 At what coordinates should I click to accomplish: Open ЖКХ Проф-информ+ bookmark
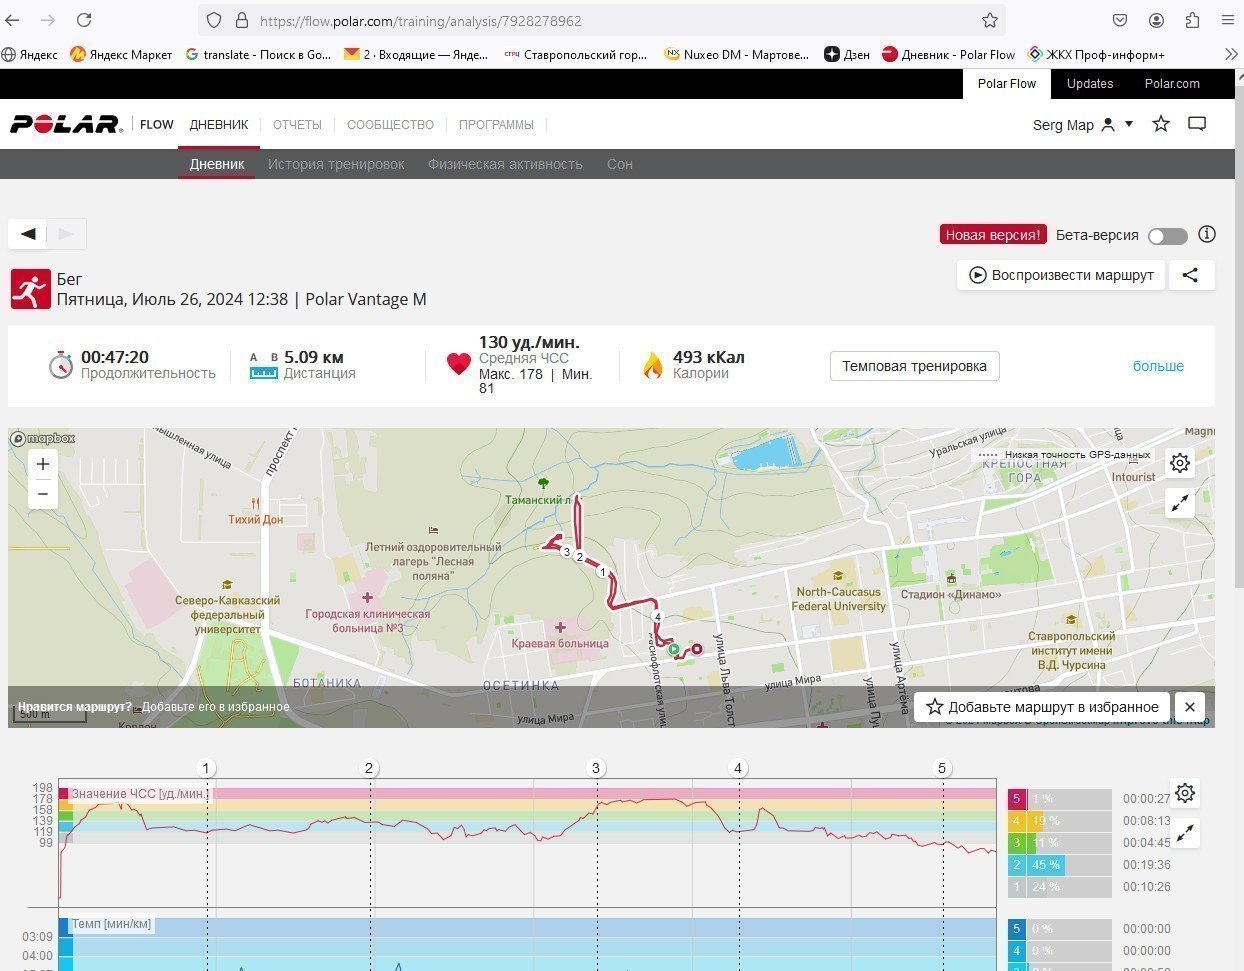(x=1095, y=54)
